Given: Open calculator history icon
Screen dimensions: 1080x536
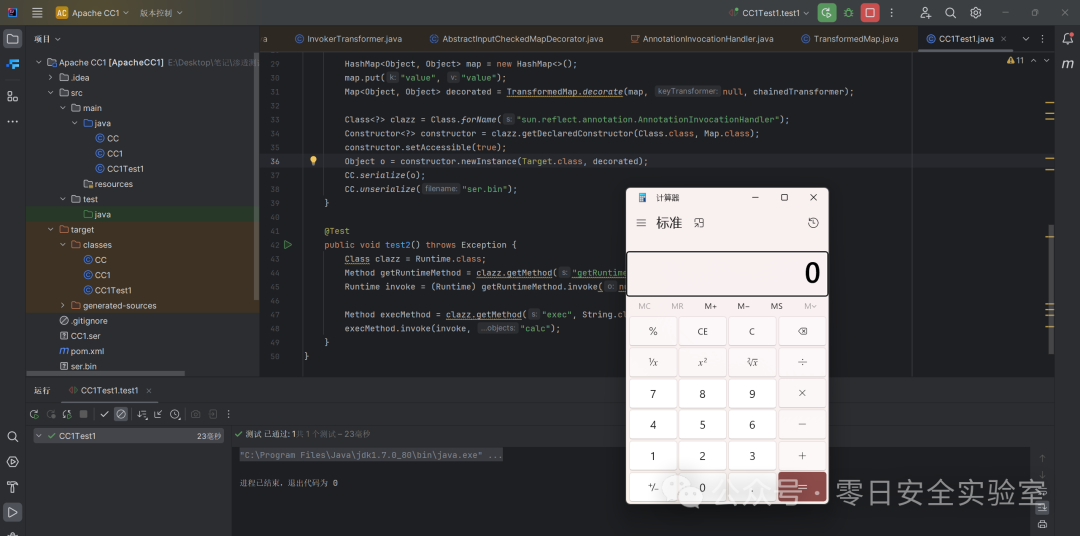Looking at the screenshot, I should (813, 223).
